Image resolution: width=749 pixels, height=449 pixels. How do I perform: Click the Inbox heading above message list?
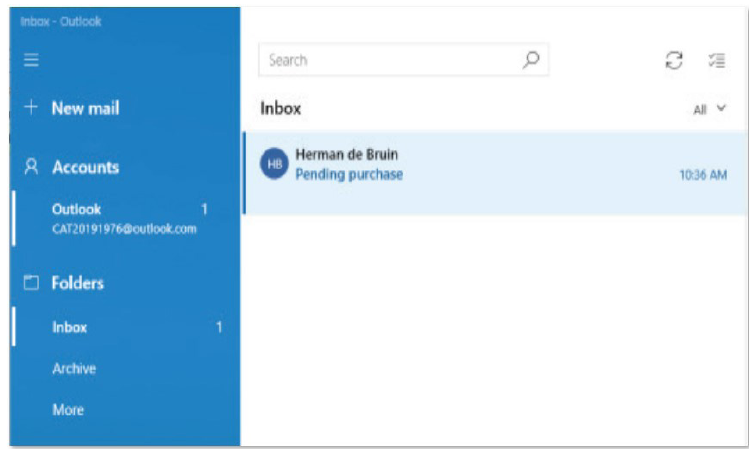pyautogui.click(x=280, y=108)
